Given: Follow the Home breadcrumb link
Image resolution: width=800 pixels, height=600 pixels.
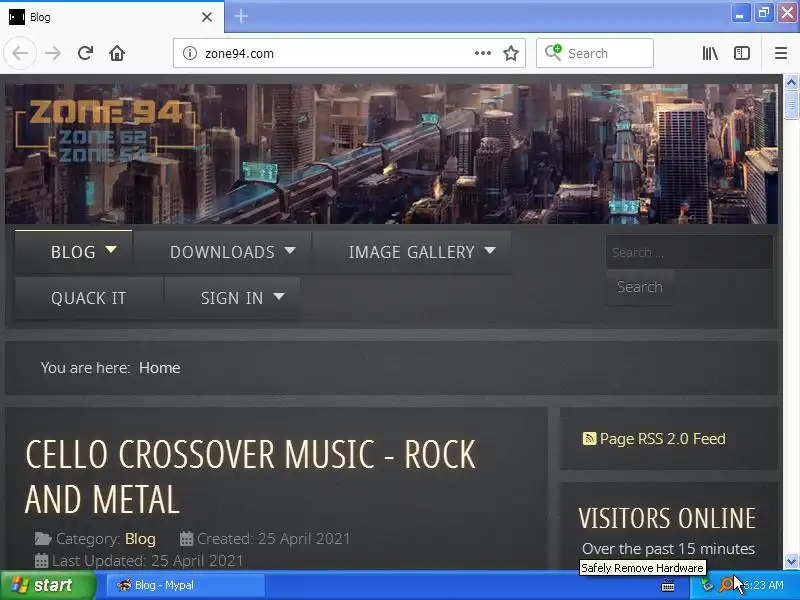Looking at the screenshot, I should coord(160,368).
